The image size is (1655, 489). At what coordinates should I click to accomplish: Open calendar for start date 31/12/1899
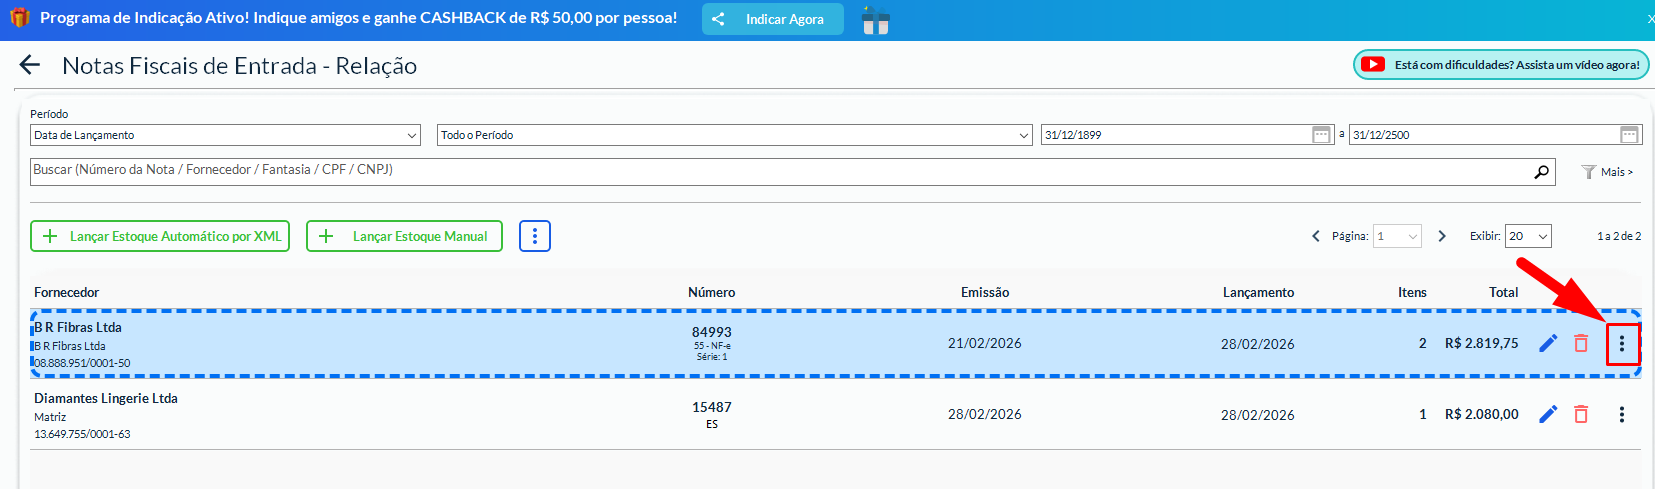point(1321,135)
